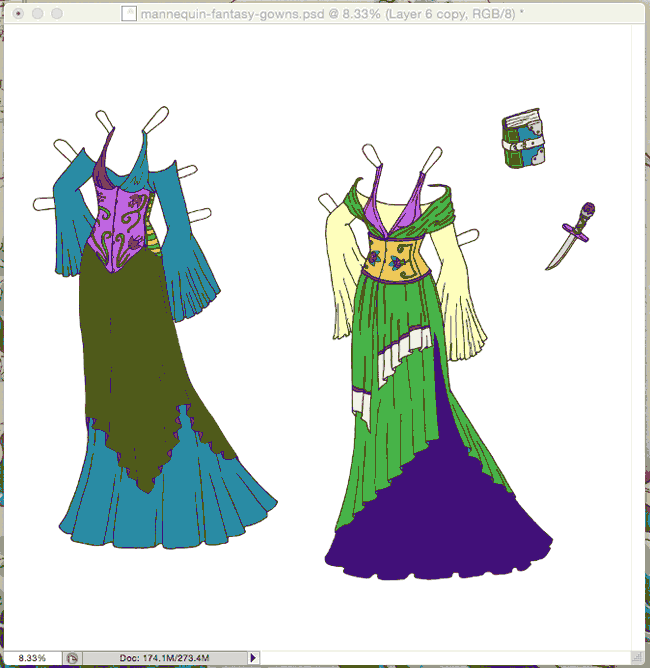Open the status bar info flyout arrow
This screenshot has height=668, width=650.
coord(253,658)
